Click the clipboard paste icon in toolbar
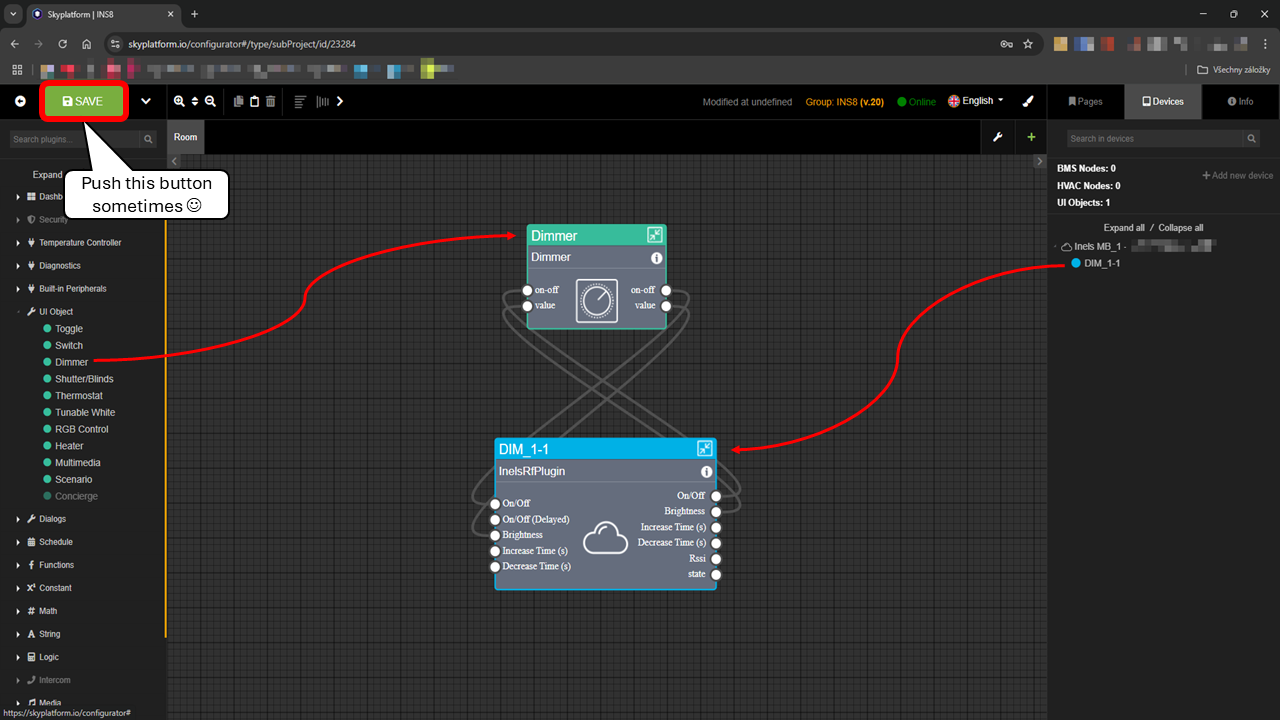Viewport: 1280px width, 720px height. (254, 101)
